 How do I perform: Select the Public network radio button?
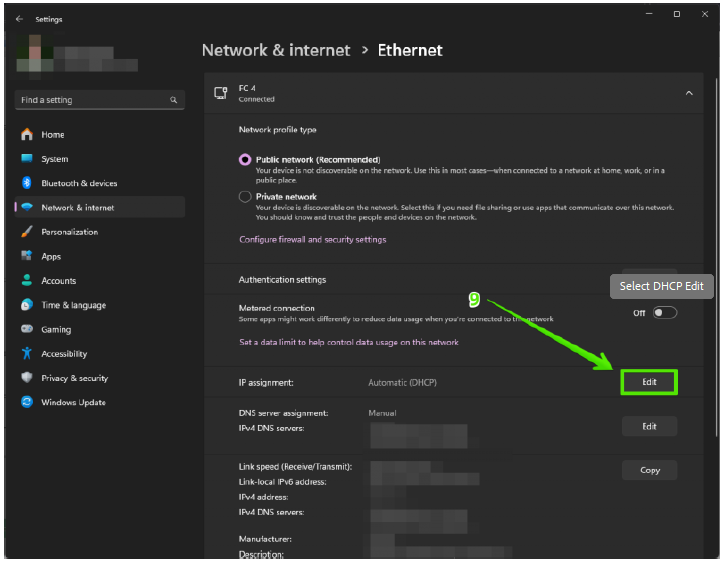click(245, 160)
